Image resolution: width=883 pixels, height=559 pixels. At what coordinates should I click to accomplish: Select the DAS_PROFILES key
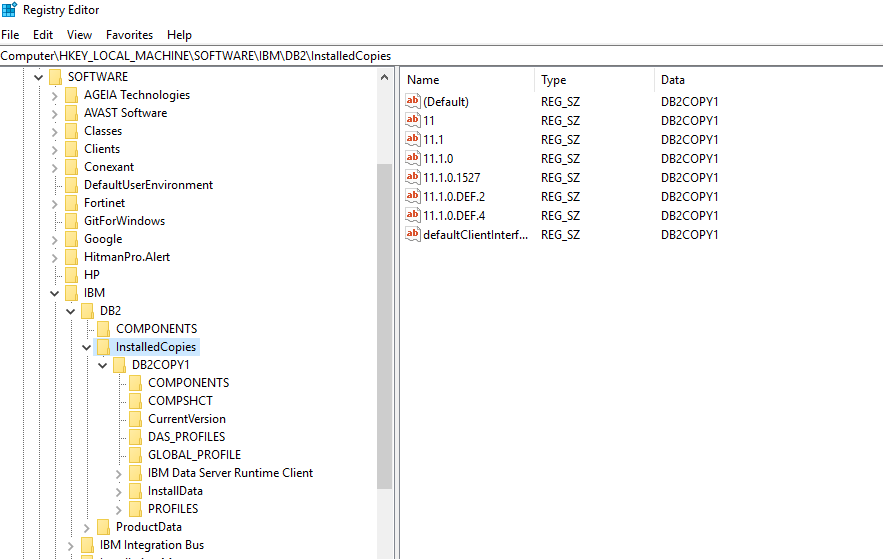186,437
